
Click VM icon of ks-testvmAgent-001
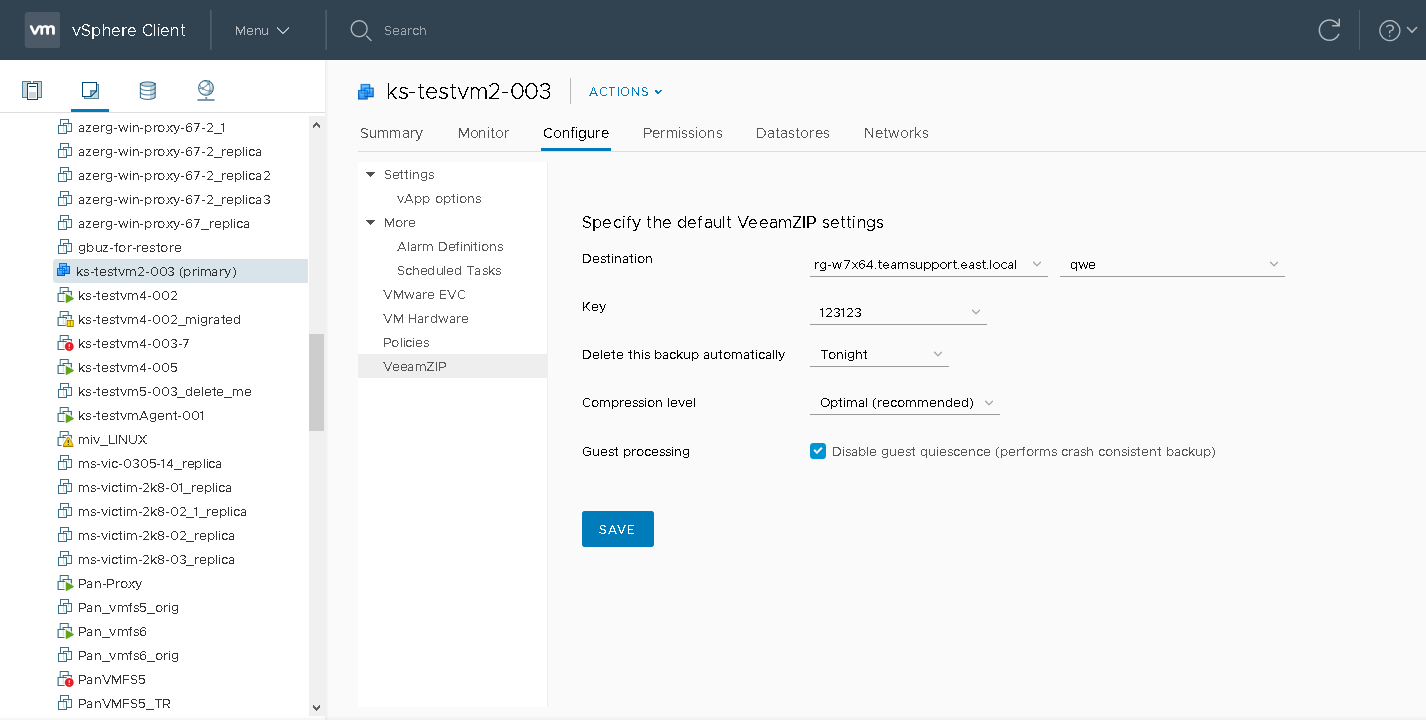pyautogui.click(x=65, y=415)
